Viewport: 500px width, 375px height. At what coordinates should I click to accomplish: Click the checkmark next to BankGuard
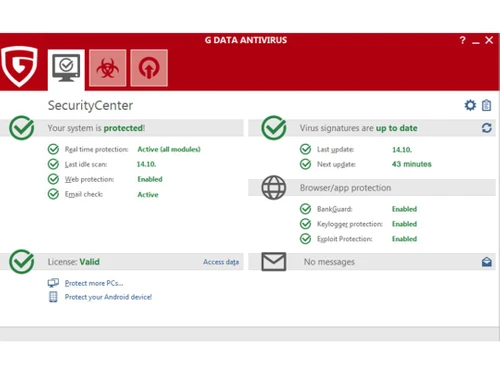tap(305, 209)
